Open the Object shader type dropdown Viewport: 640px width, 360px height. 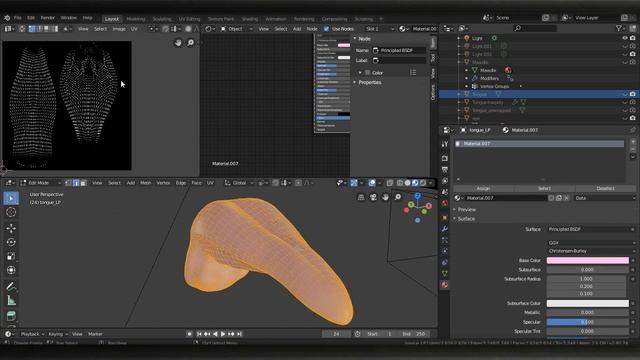[237, 29]
